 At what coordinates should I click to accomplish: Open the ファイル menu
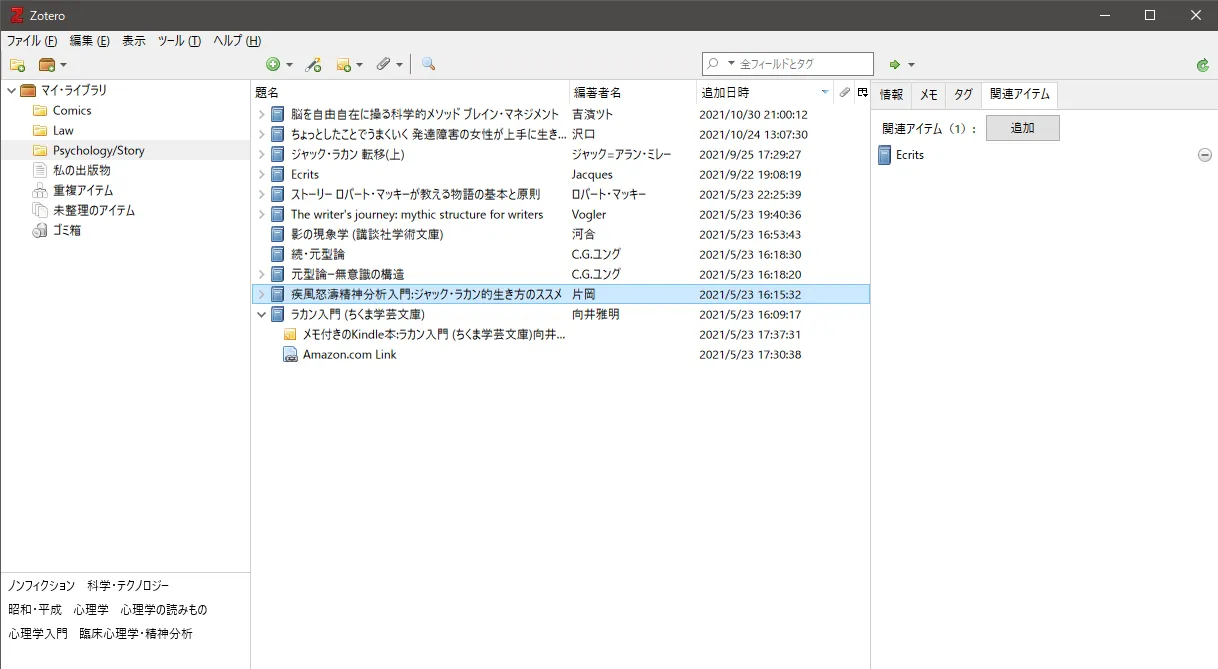point(32,41)
